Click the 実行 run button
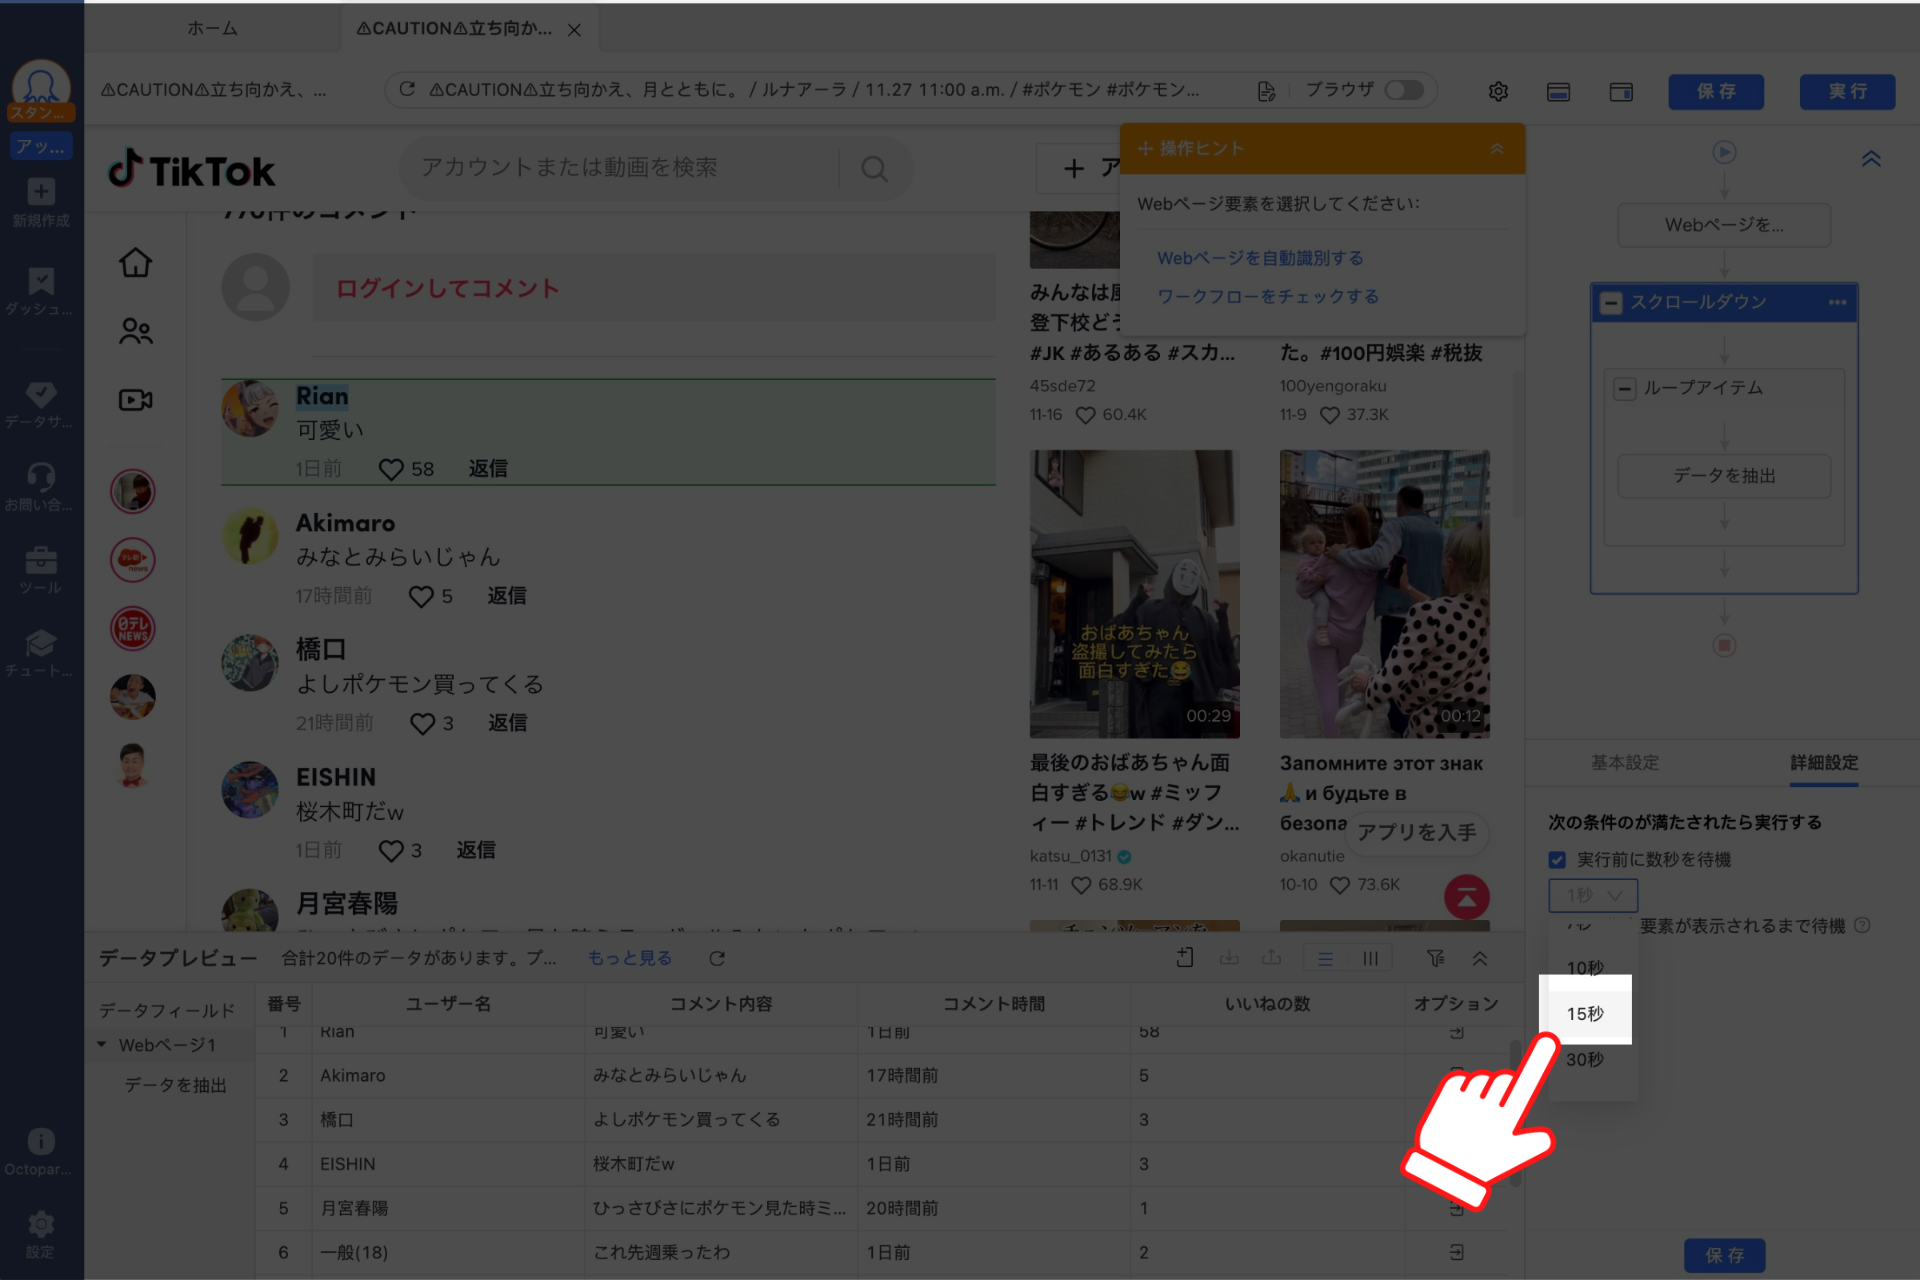 [1847, 91]
